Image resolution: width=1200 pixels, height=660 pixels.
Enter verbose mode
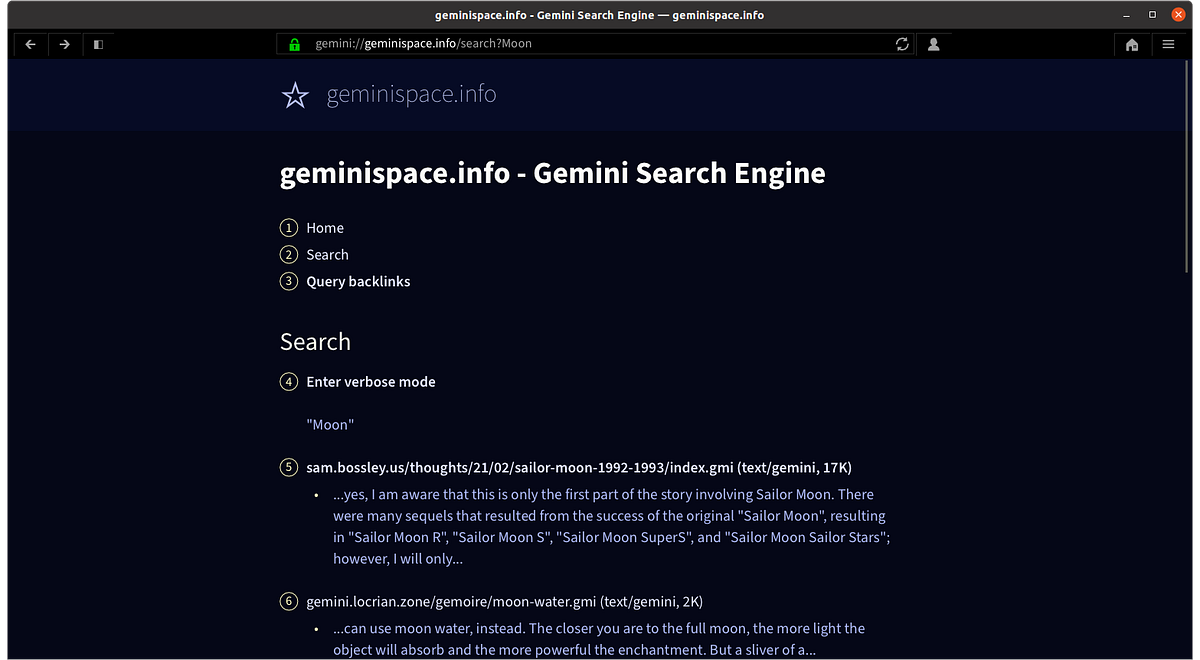click(370, 382)
